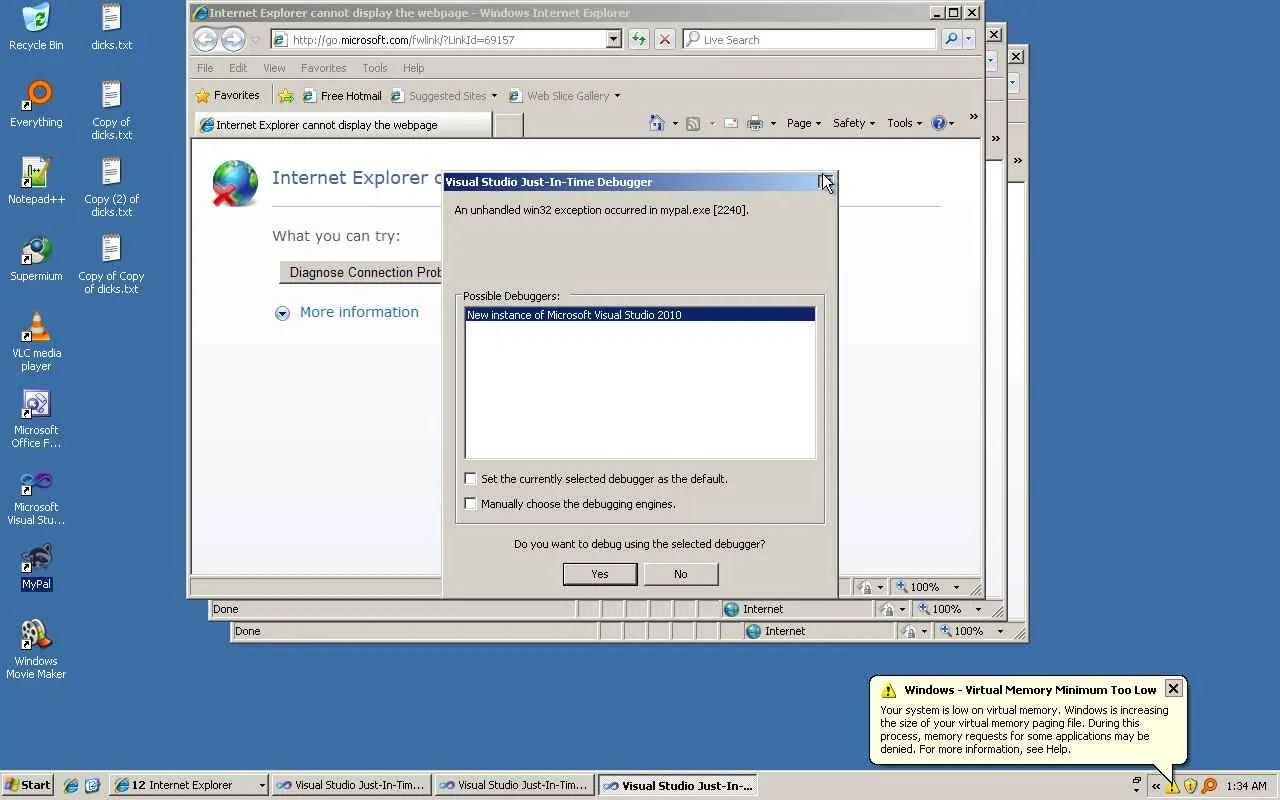Open the Safety dropdown menu
This screenshot has height=800, width=1280.
click(x=853, y=123)
